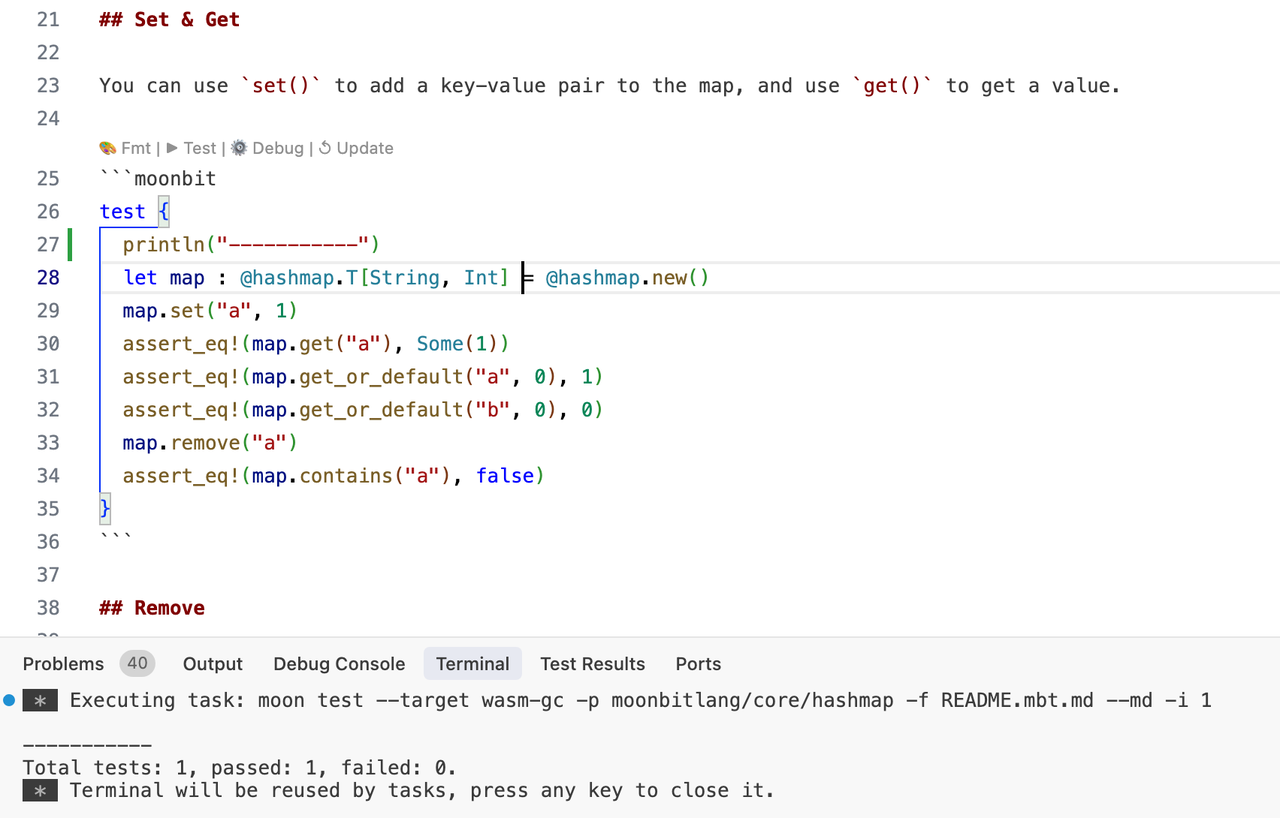
Task: Select the Terminal tab
Action: coord(472,664)
